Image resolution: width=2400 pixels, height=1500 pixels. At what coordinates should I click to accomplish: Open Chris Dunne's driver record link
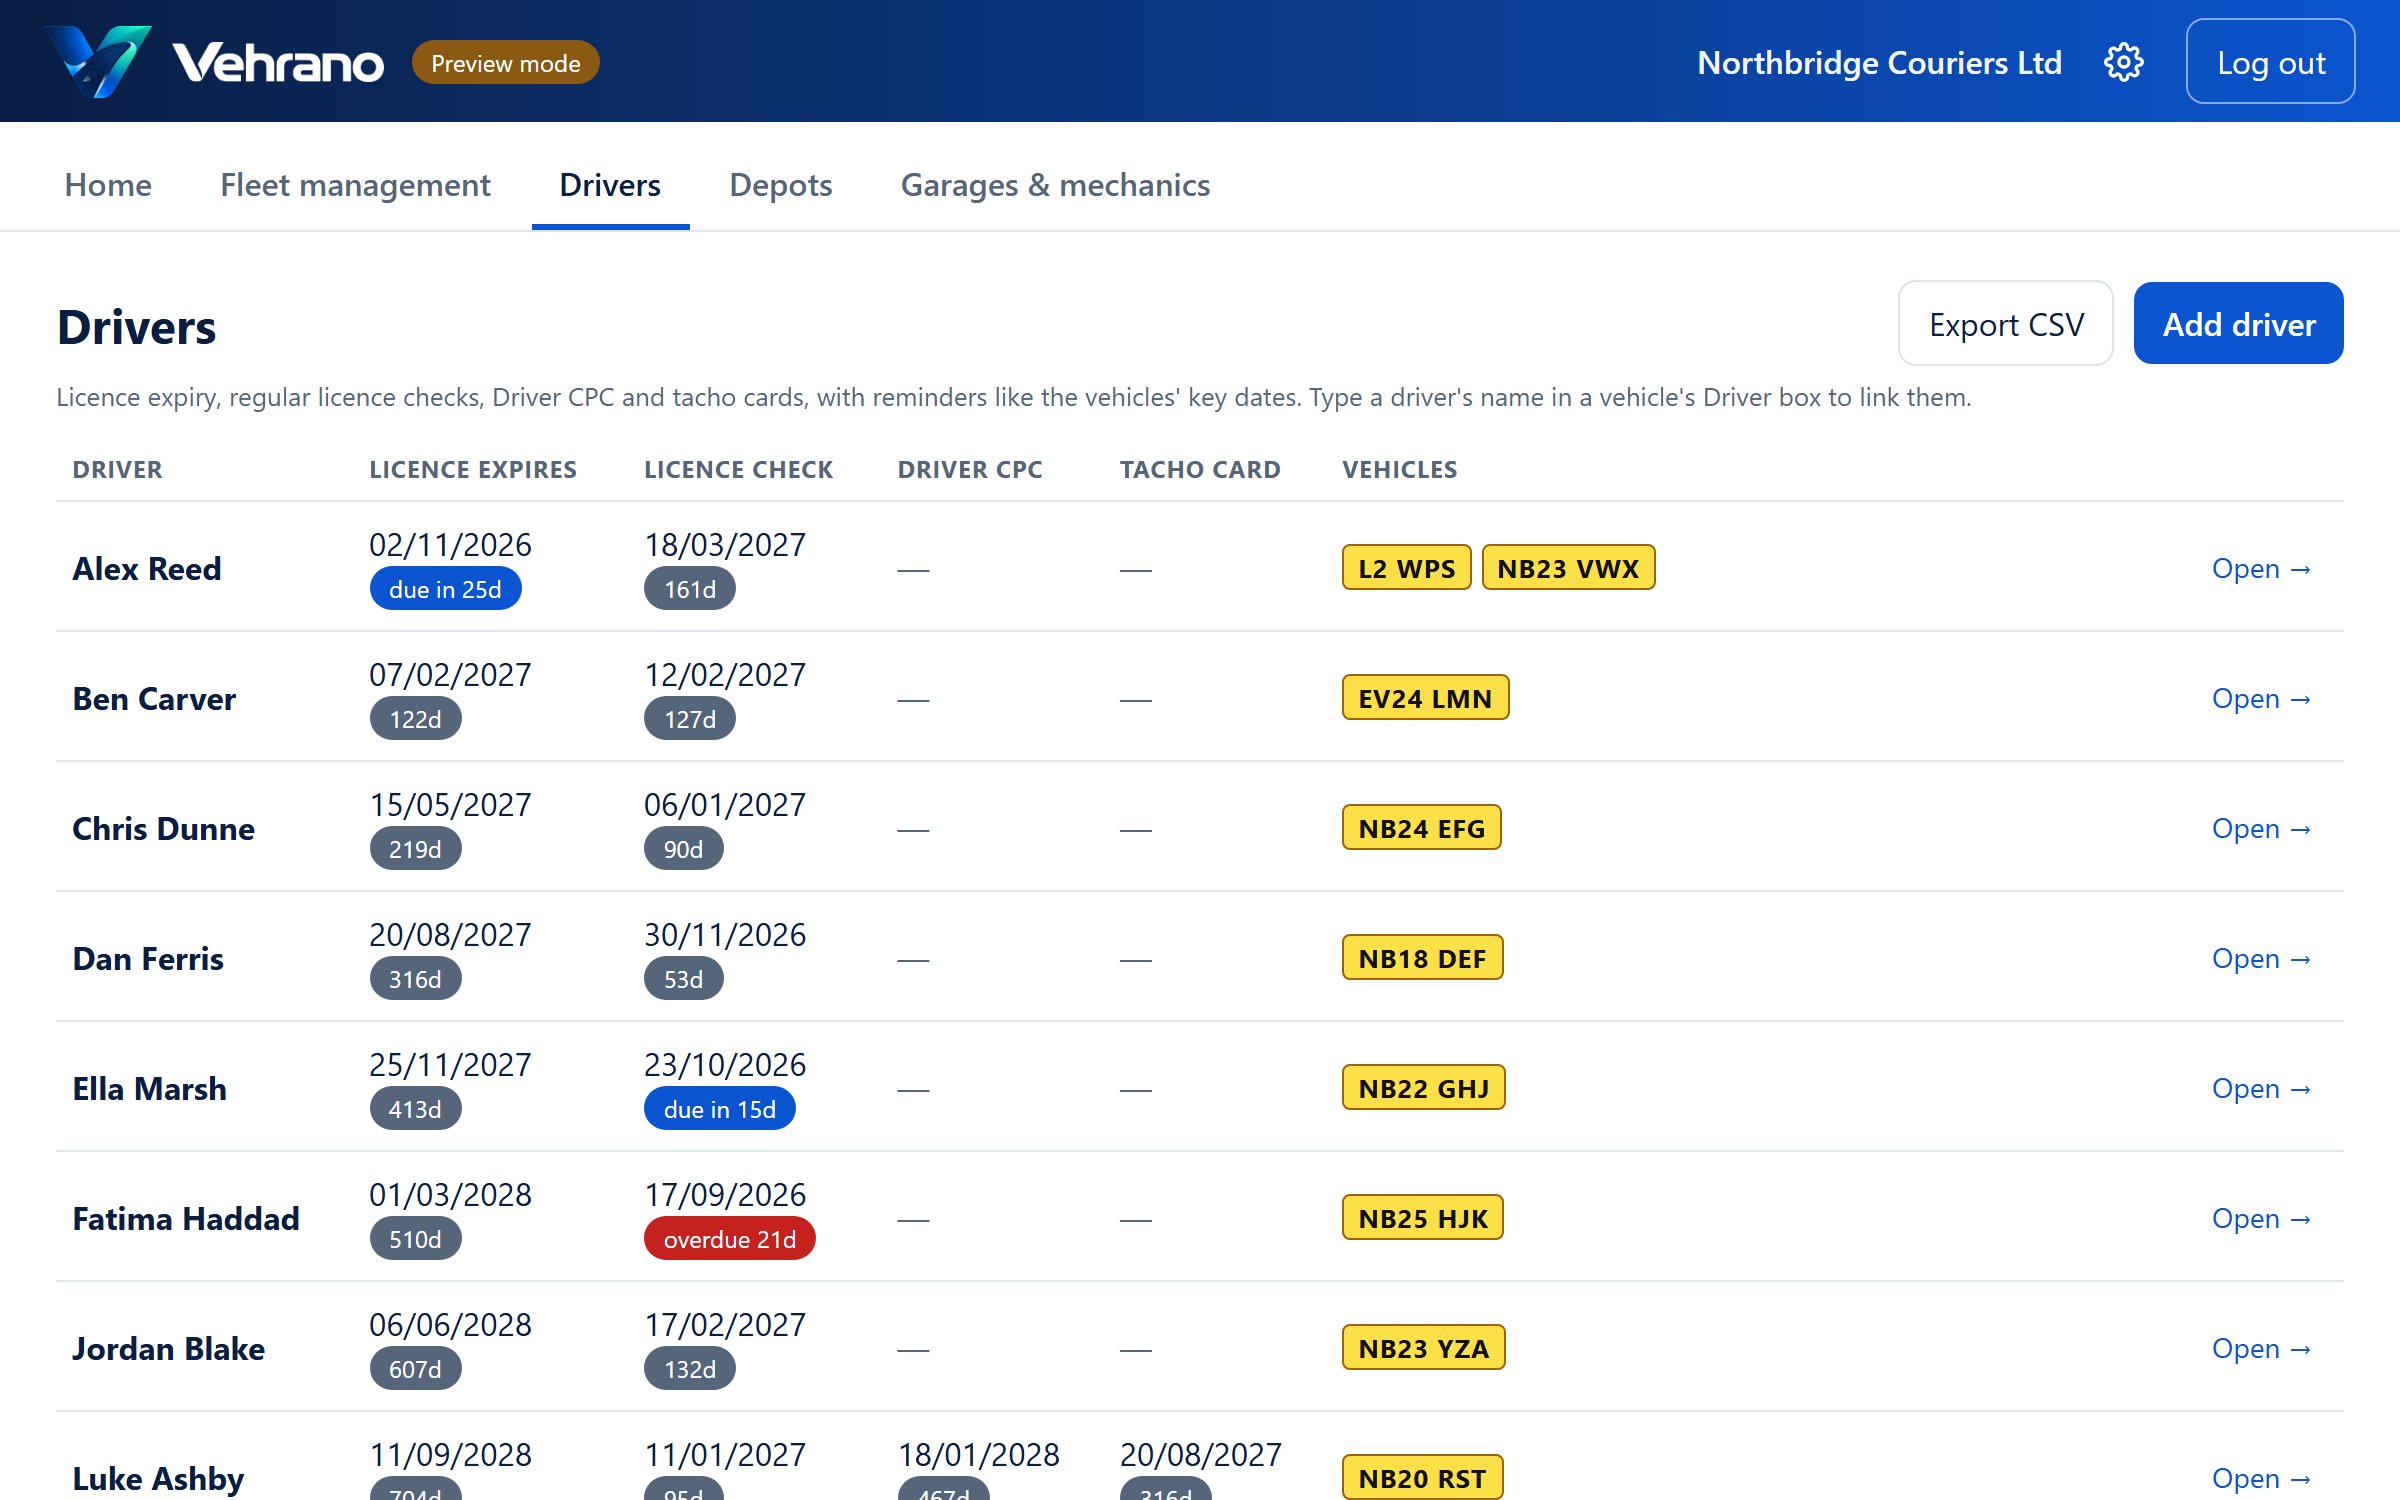2262,828
